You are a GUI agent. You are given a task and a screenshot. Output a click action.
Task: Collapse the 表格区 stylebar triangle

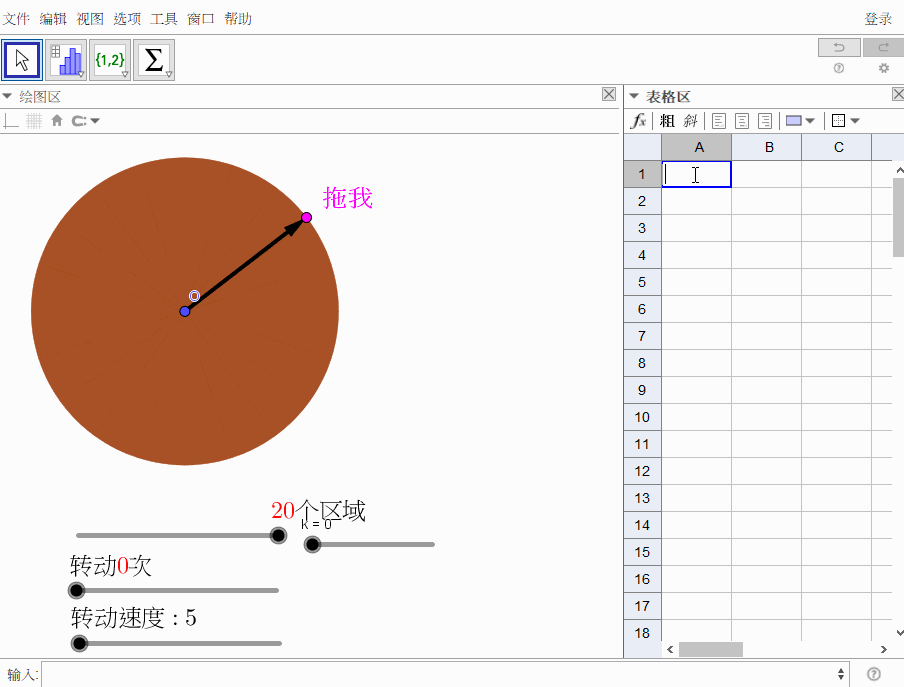pyautogui.click(x=634, y=96)
